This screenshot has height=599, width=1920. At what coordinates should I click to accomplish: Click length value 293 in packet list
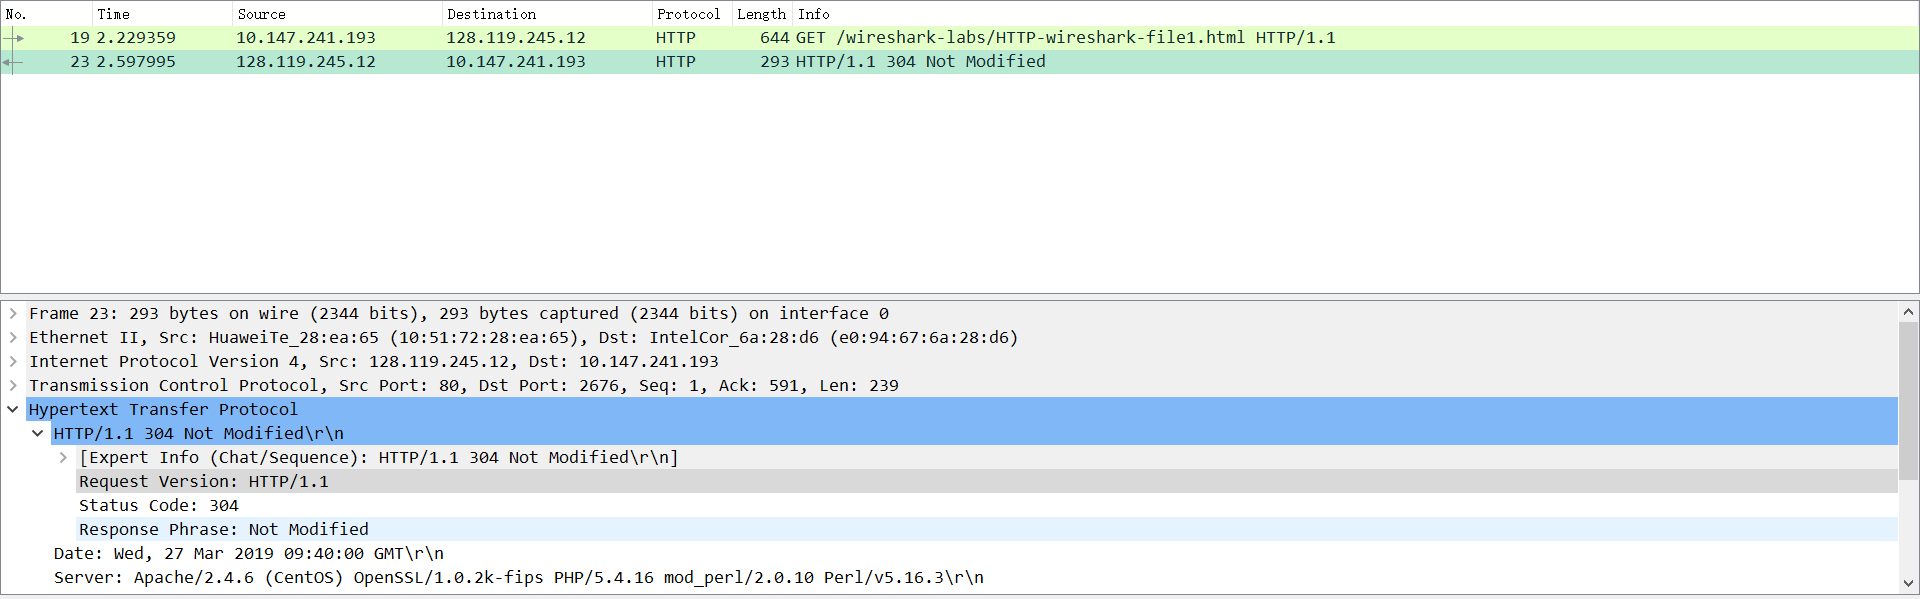(775, 62)
